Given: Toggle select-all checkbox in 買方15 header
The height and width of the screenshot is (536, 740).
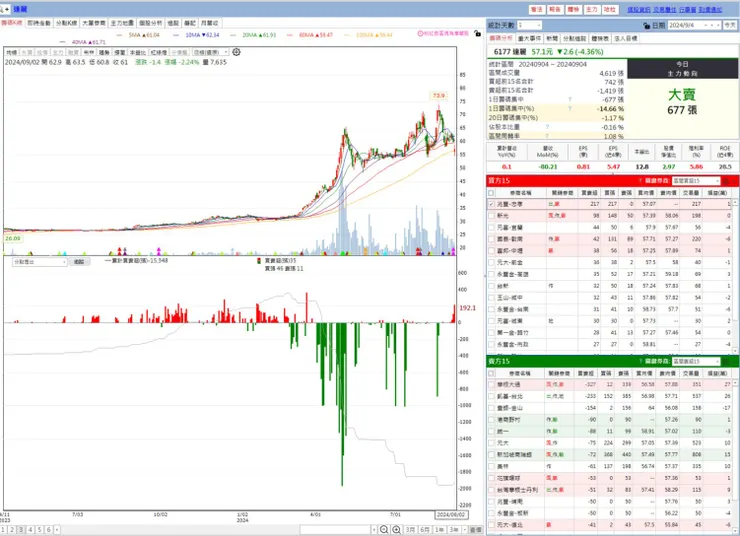Looking at the screenshot, I should pyautogui.click(x=491, y=193).
